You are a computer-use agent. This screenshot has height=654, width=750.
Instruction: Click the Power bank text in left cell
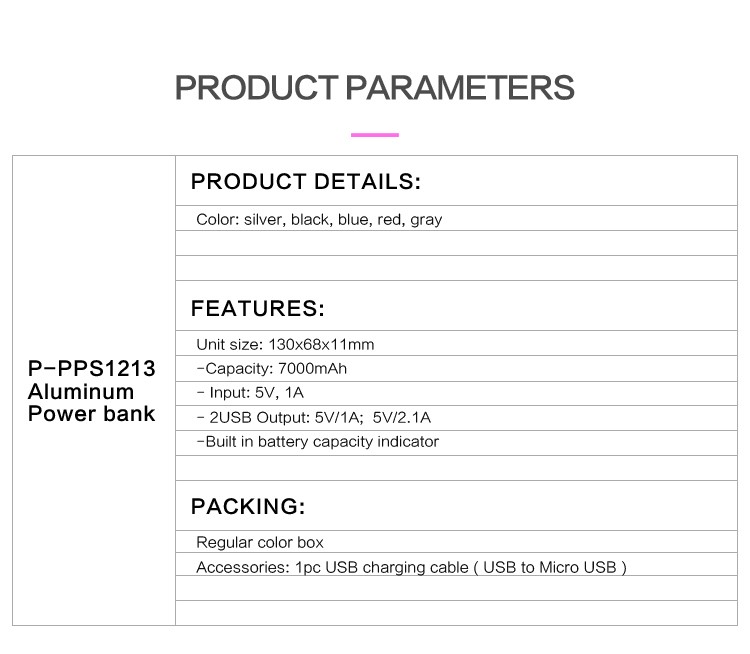click(x=91, y=413)
